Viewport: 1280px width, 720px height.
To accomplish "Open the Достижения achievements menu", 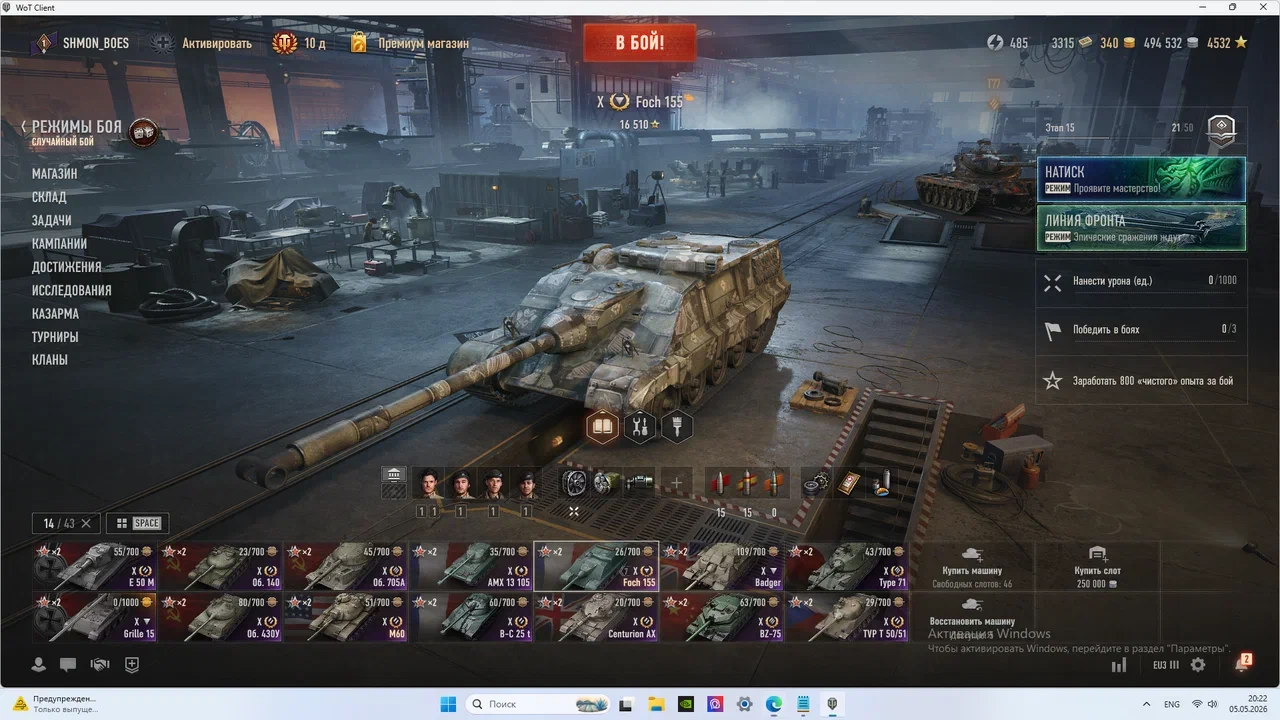I will point(66,267).
